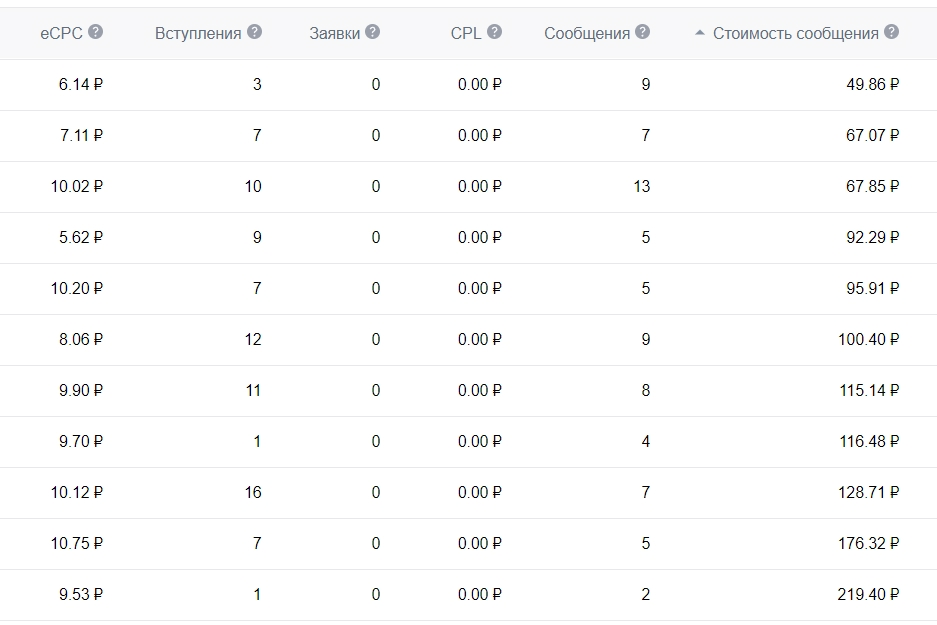The width and height of the screenshot is (937, 625).
Task: Click the Сообщения column header label
Action: pyautogui.click(x=587, y=33)
